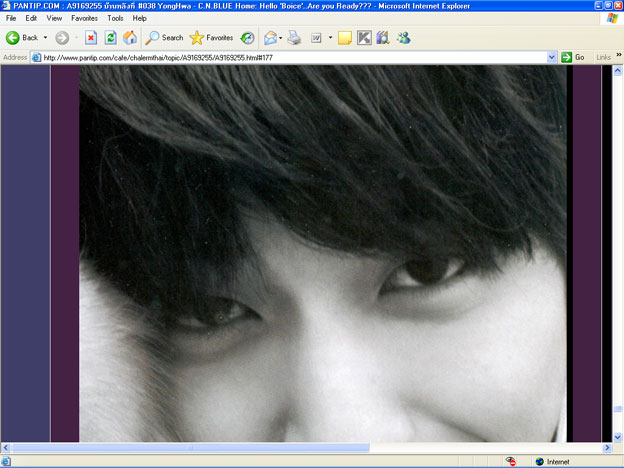Expand the address bar dropdown list
624x468 pixels.
click(x=552, y=58)
